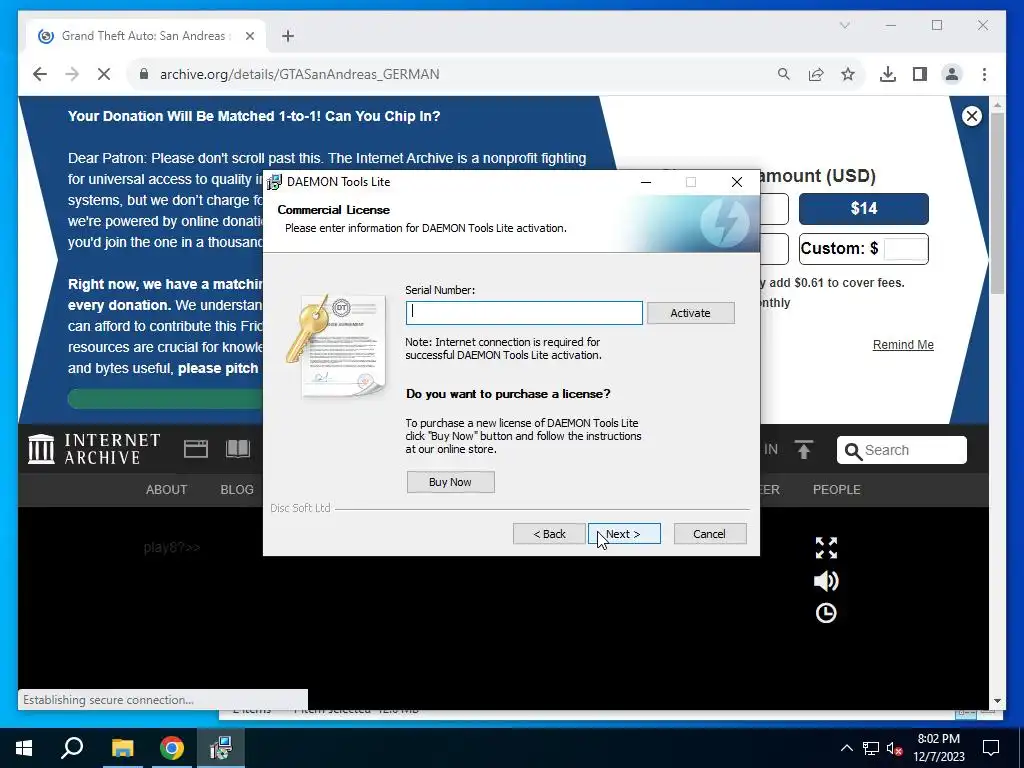
Task: Show hidden system tray icons
Action: point(846,748)
